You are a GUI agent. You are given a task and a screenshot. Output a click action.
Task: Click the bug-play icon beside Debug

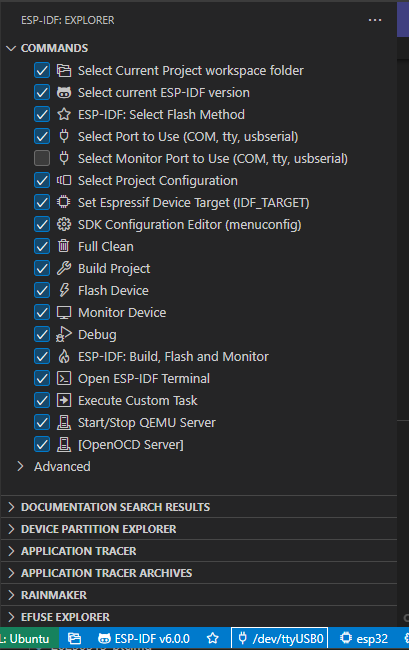pyautogui.click(x=64, y=334)
